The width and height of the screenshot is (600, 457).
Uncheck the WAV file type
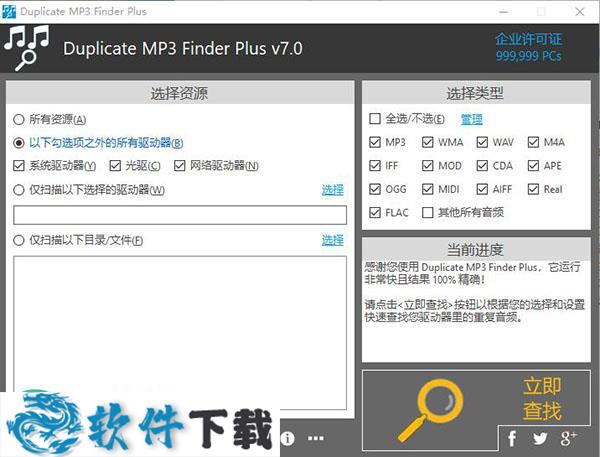click(482, 142)
